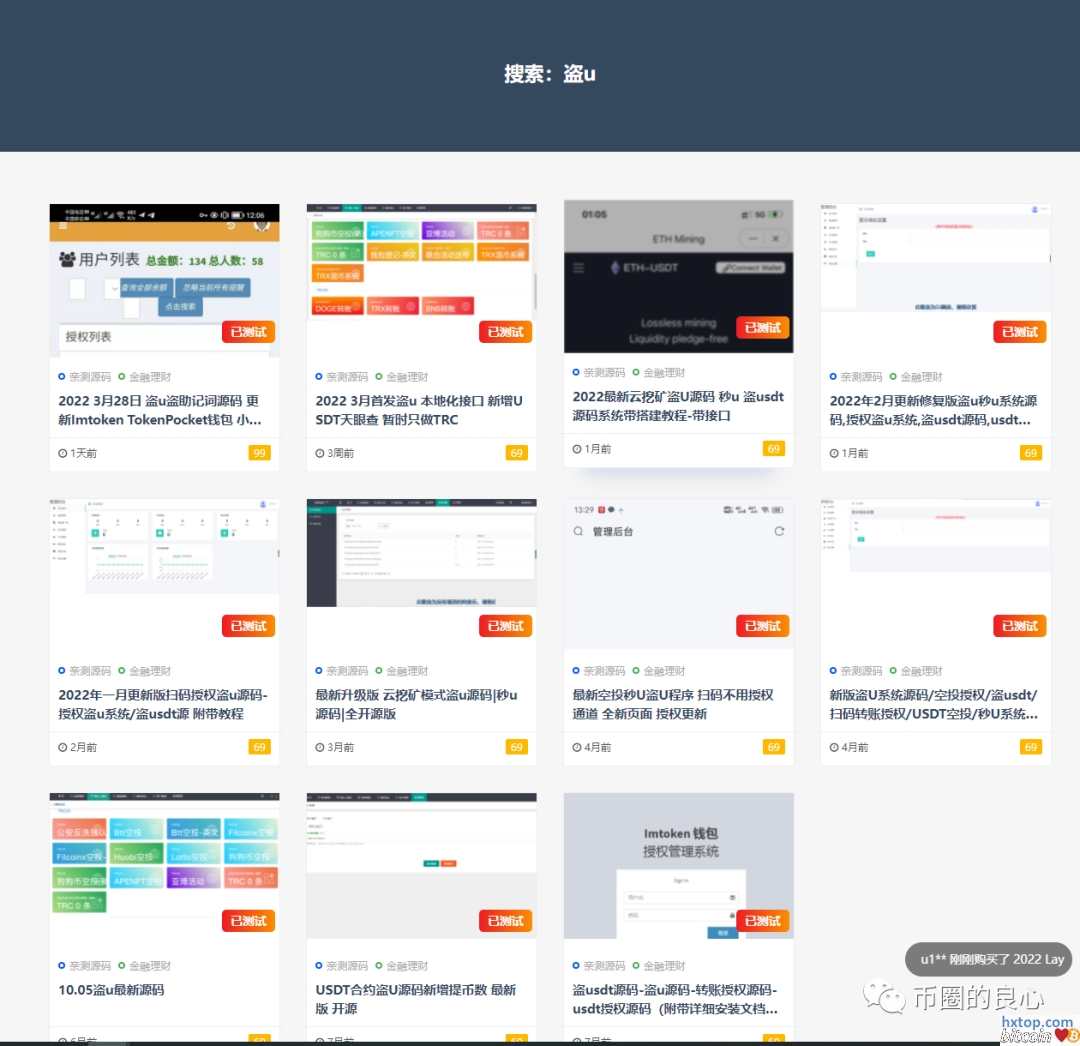Viewport: 1080px width, 1046px height.
Task: Click the 已测试 badge on the Imtoken 钱包 thumbnail
Action: point(763,921)
